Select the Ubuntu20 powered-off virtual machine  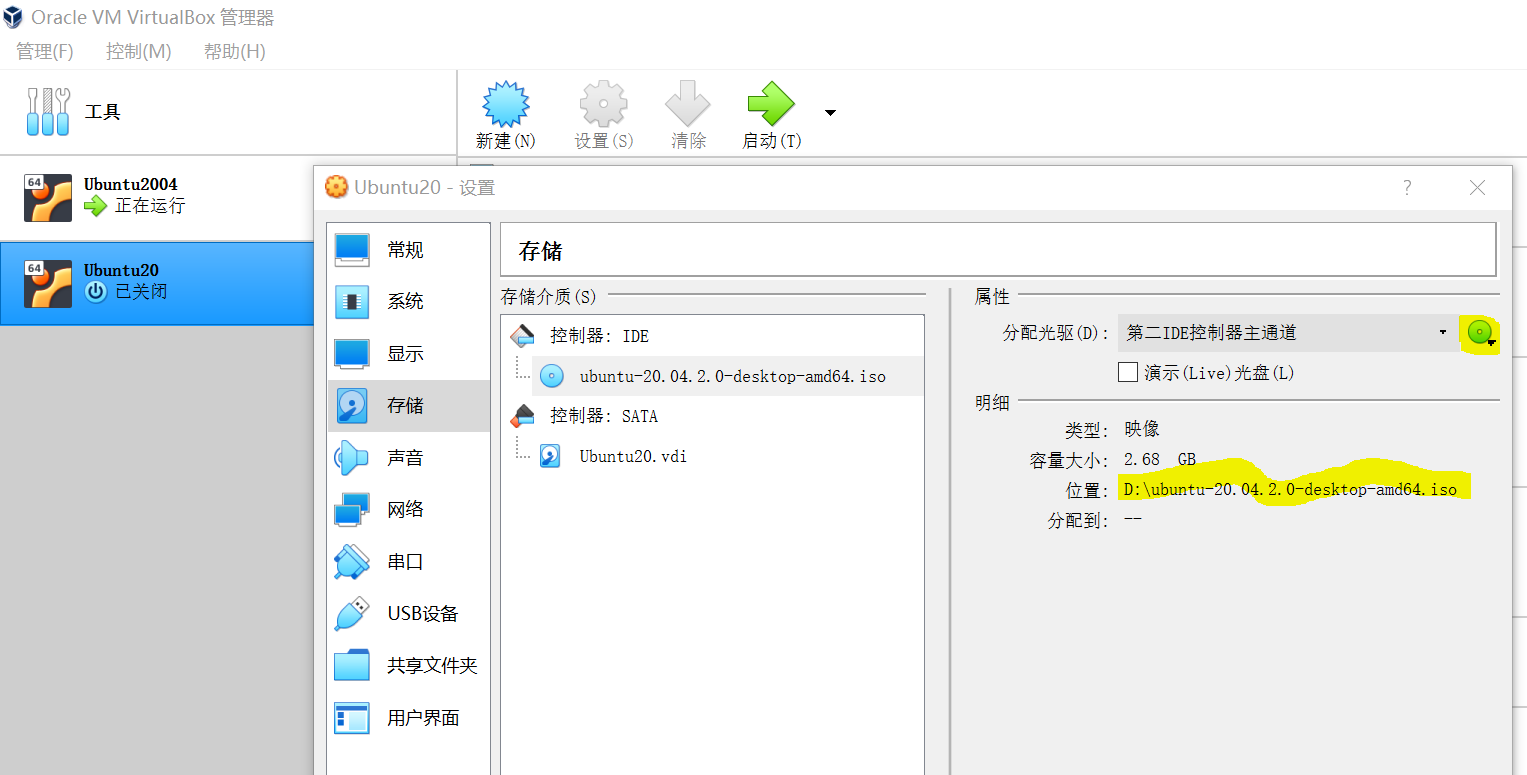pos(157,283)
